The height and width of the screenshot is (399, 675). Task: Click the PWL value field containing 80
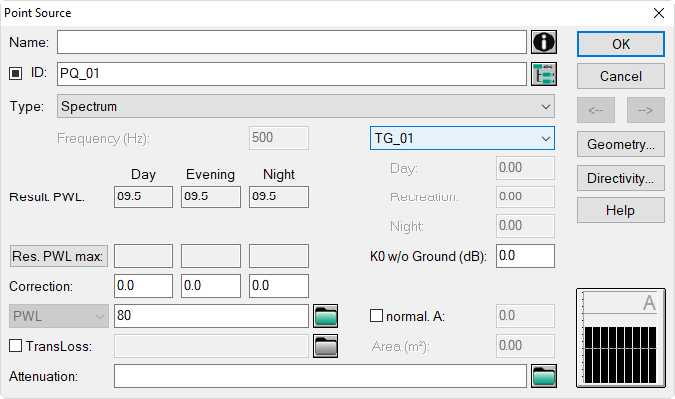pyautogui.click(x=211, y=316)
